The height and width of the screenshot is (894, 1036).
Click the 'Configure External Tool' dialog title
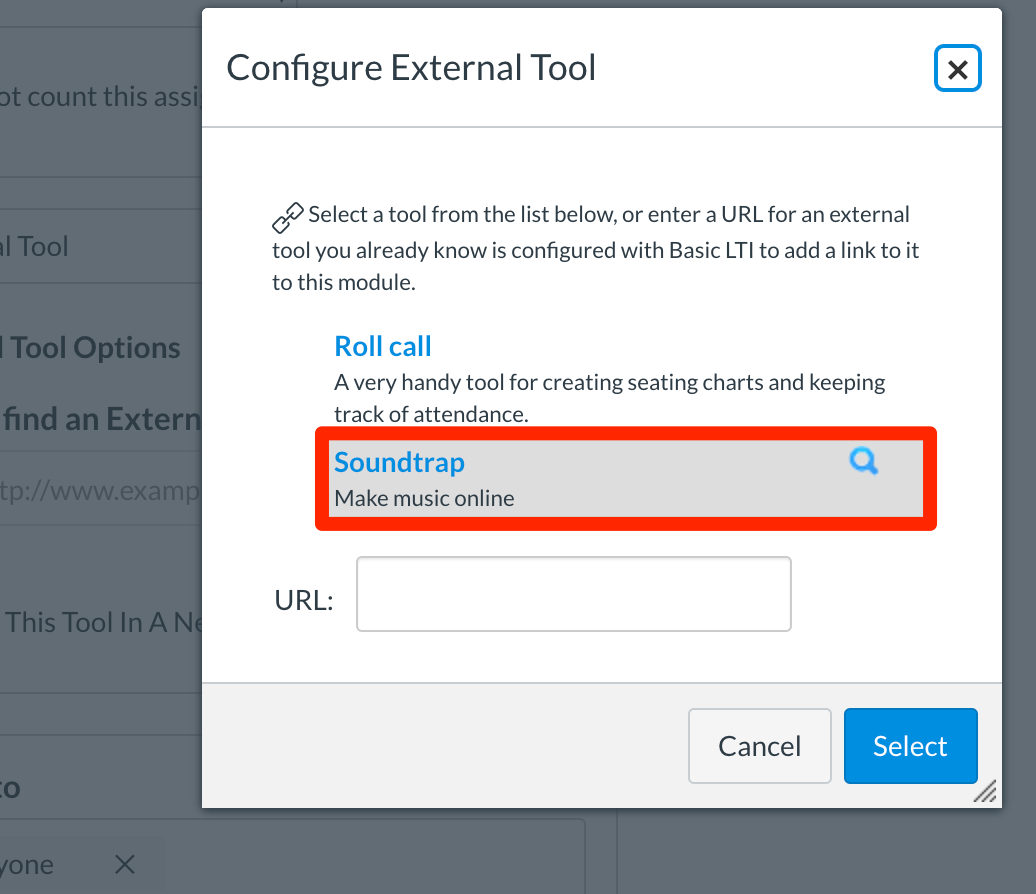coord(411,67)
